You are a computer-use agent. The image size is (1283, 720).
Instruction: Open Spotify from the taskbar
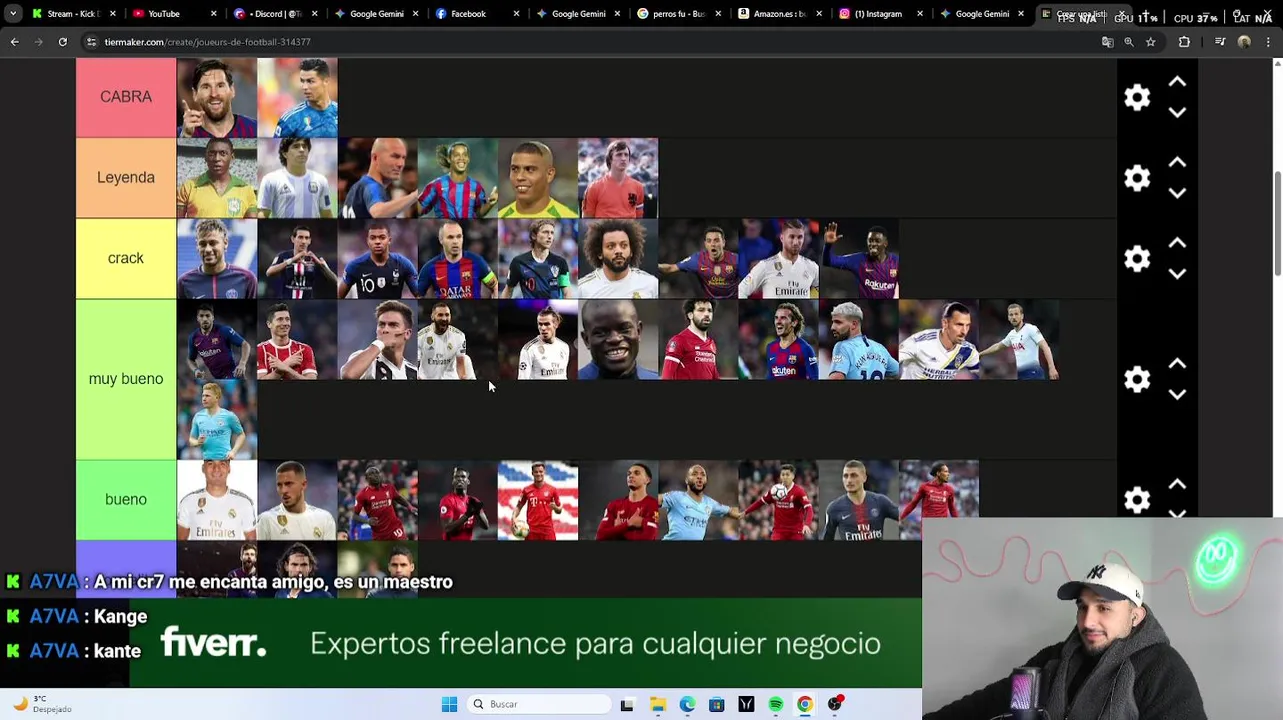pos(776,704)
